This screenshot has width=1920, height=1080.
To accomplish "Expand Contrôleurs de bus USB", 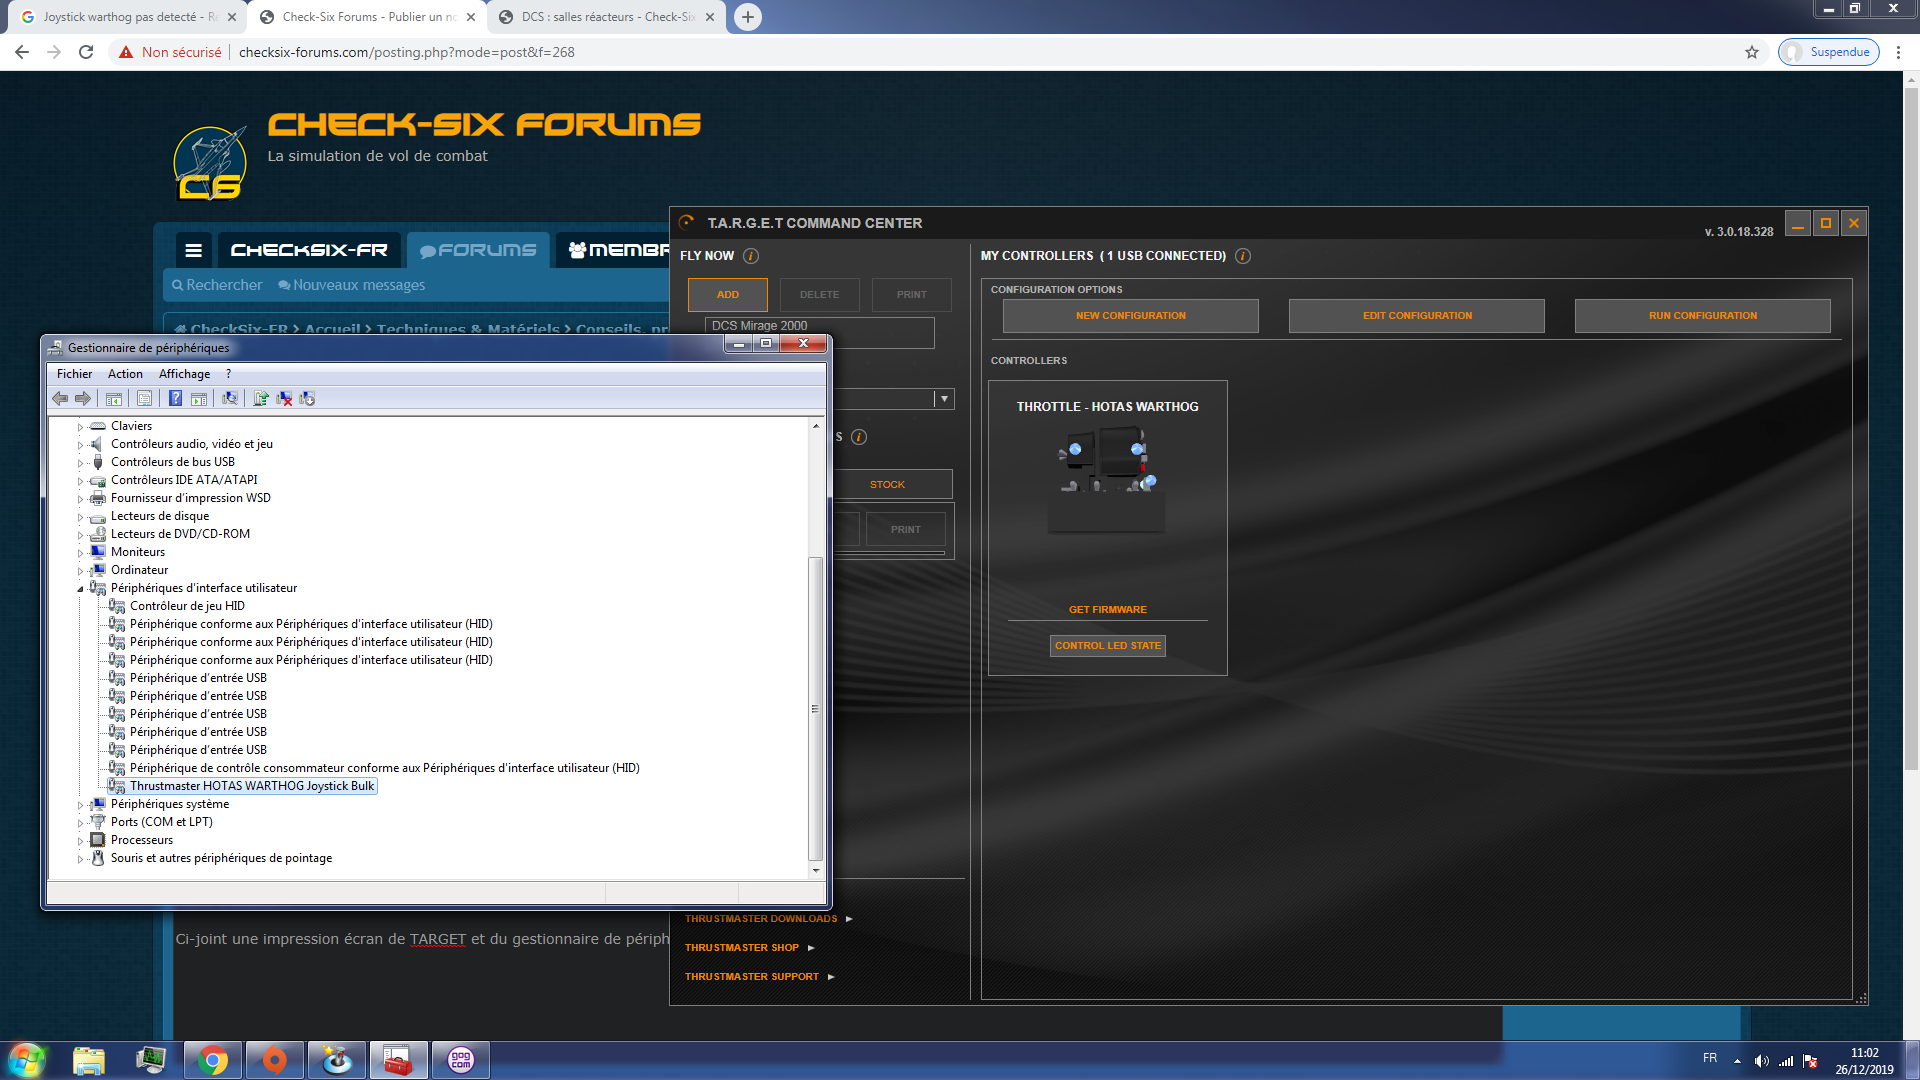I will (x=80, y=463).
